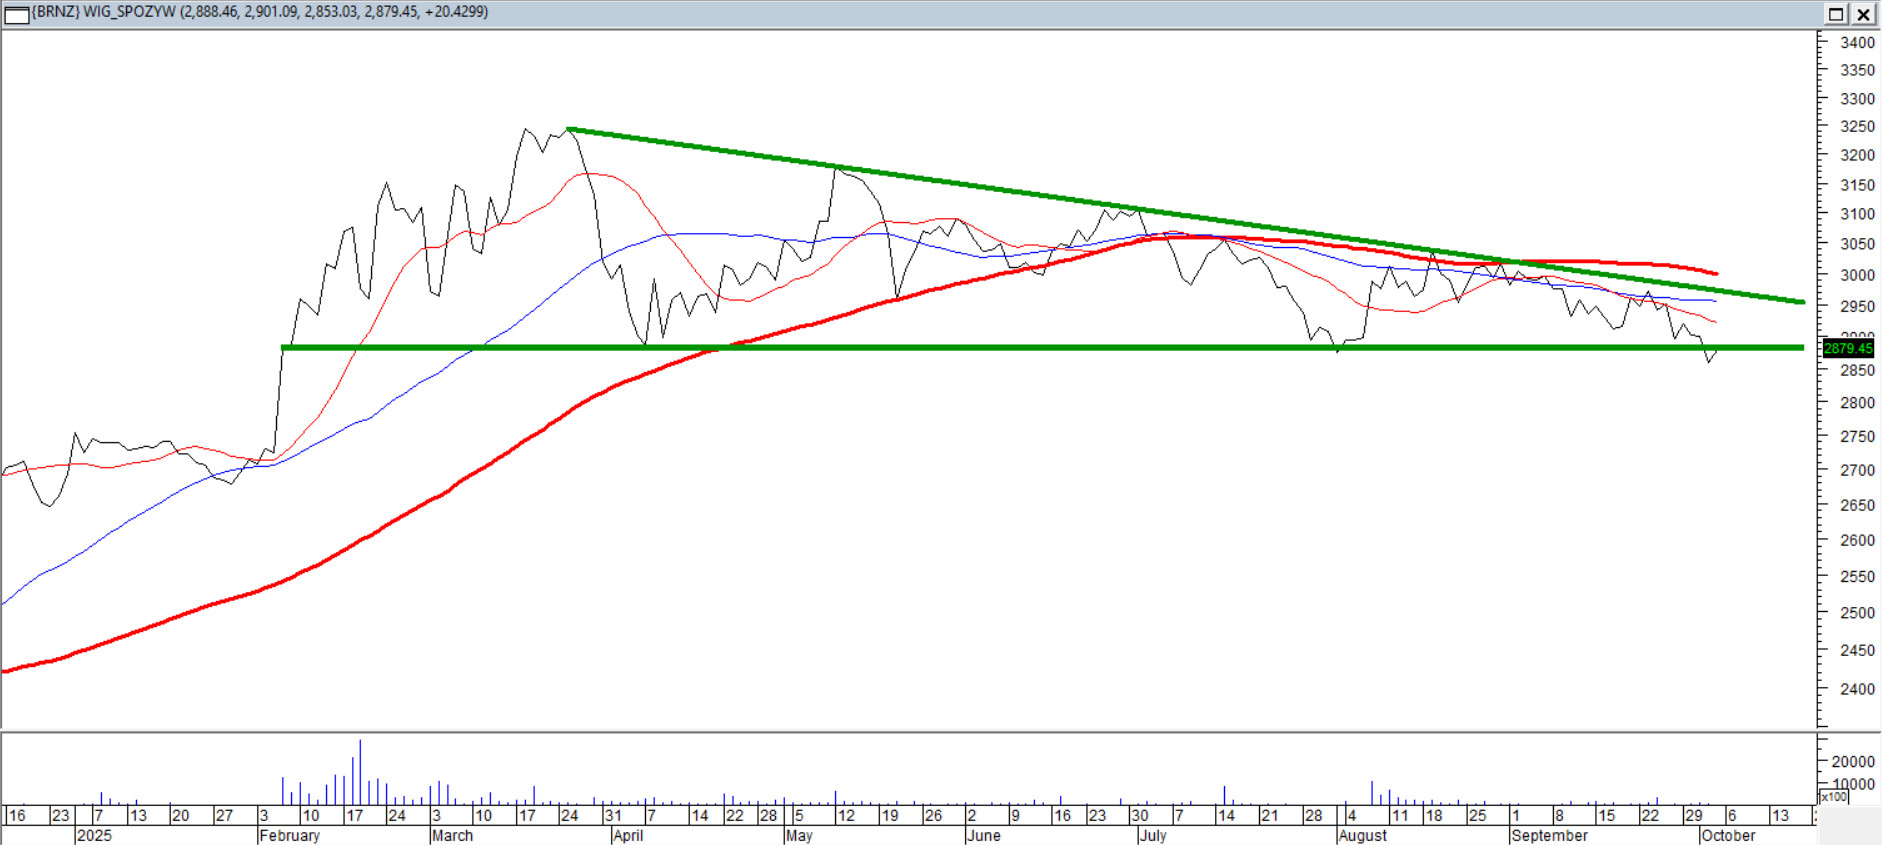The width and height of the screenshot is (1882, 845).
Task: Click the 20000 volume scale value
Action: coord(1853,762)
